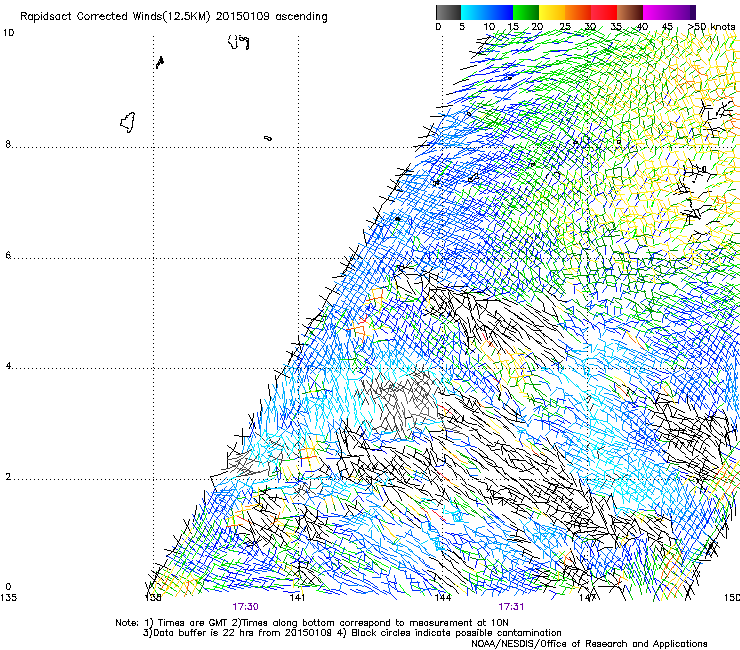Click the longitude label '141'
The height and width of the screenshot is (650, 740).
[x=297, y=597]
